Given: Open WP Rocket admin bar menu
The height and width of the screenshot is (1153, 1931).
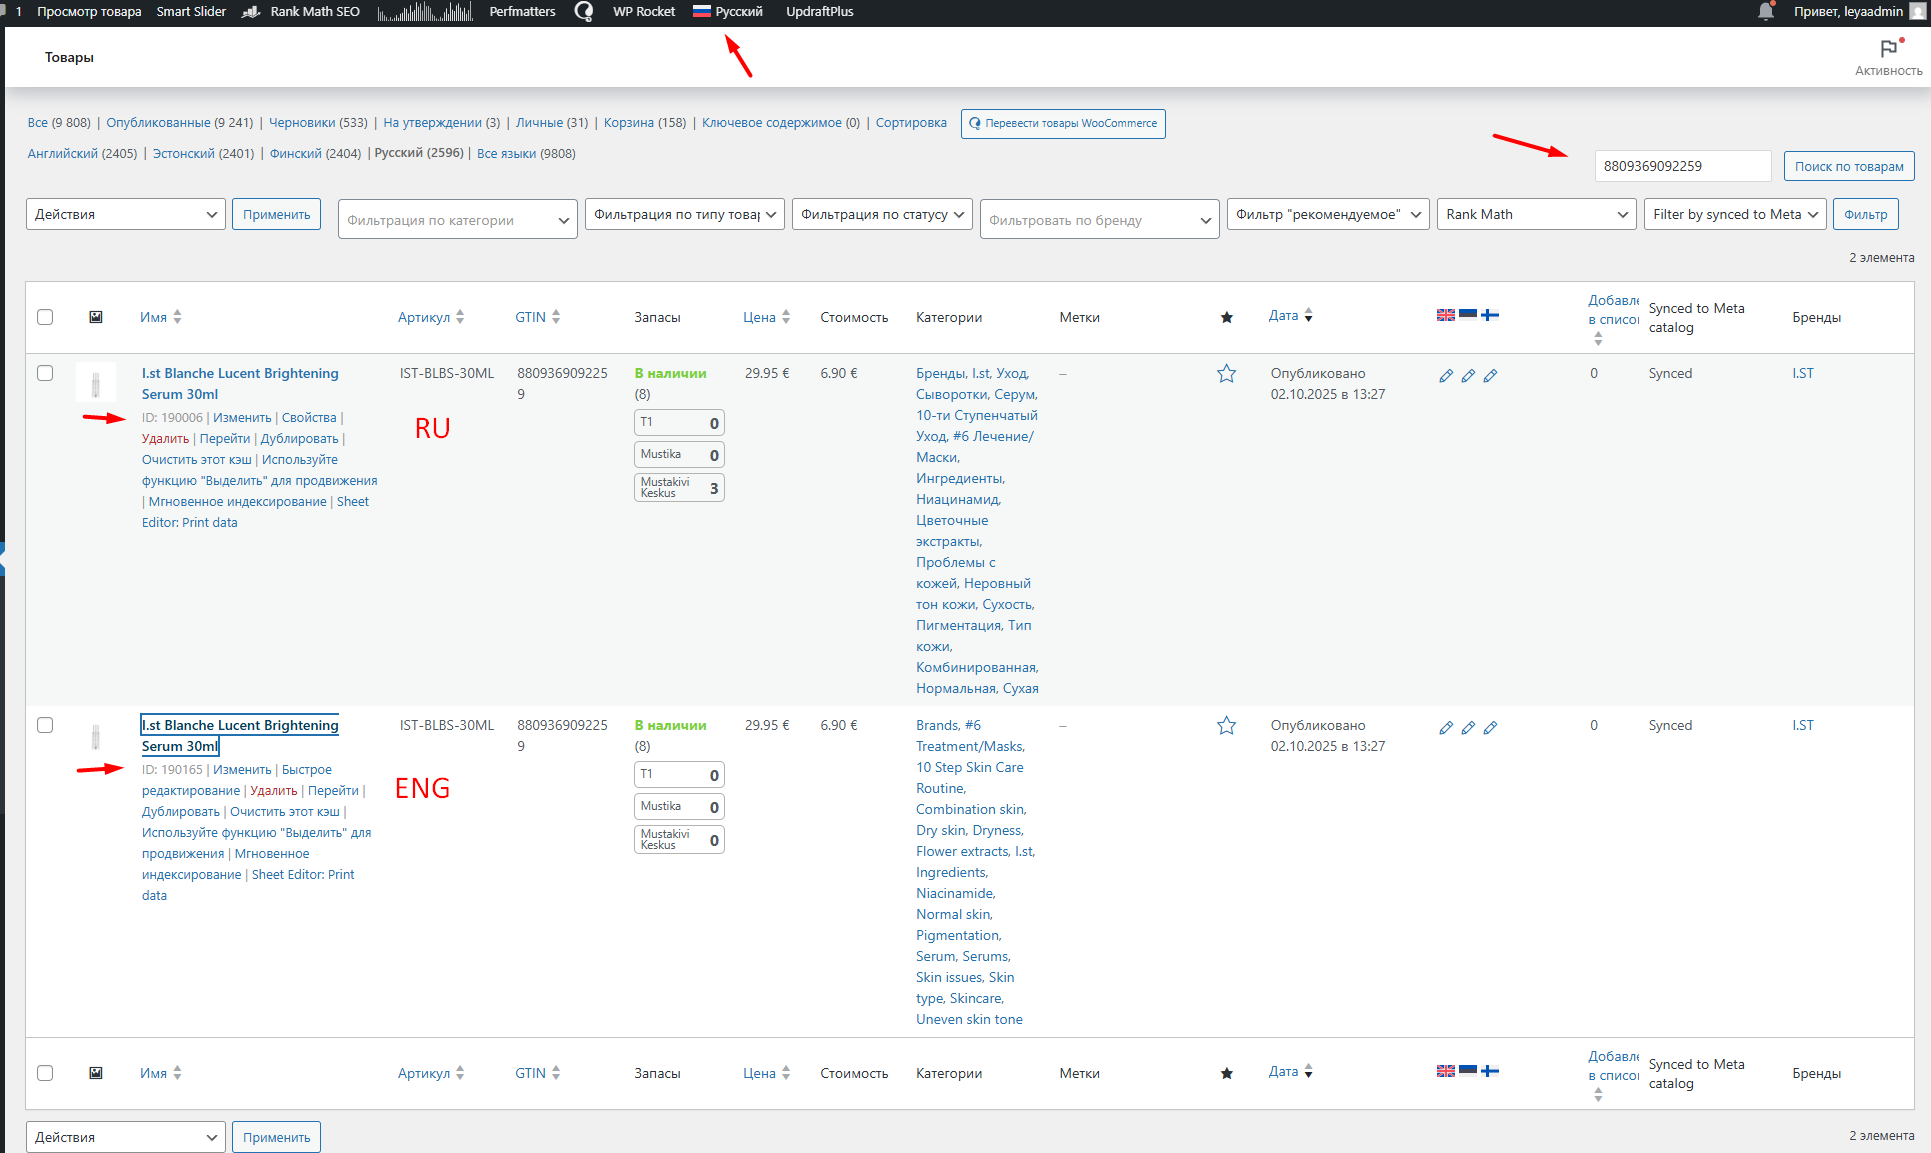Looking at the screenshot, I should [x=643, y=12].
